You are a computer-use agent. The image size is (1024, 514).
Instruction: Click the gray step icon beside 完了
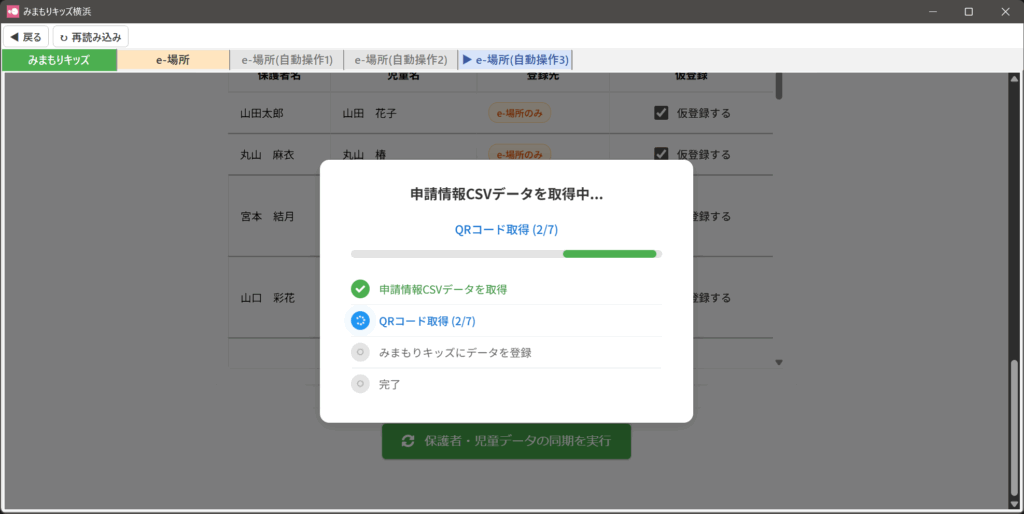click(x=360, y=384)
